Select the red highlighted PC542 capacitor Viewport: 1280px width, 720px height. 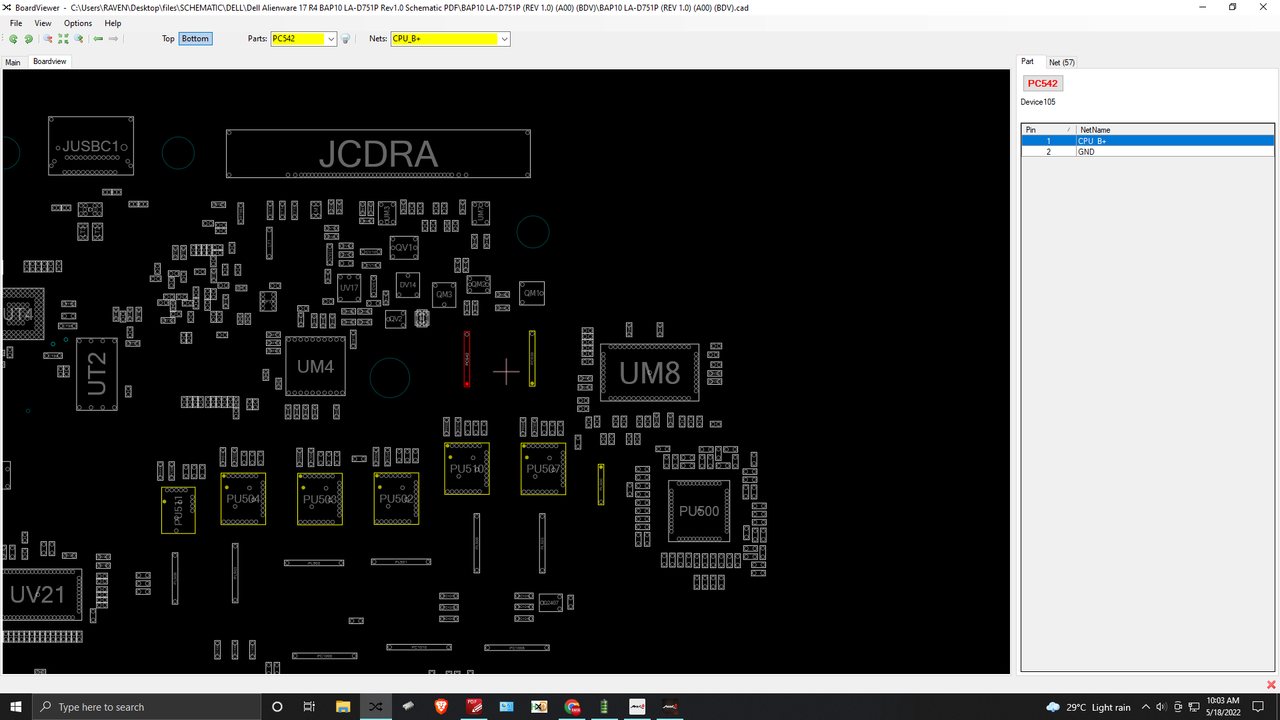(x=467, y=359)
